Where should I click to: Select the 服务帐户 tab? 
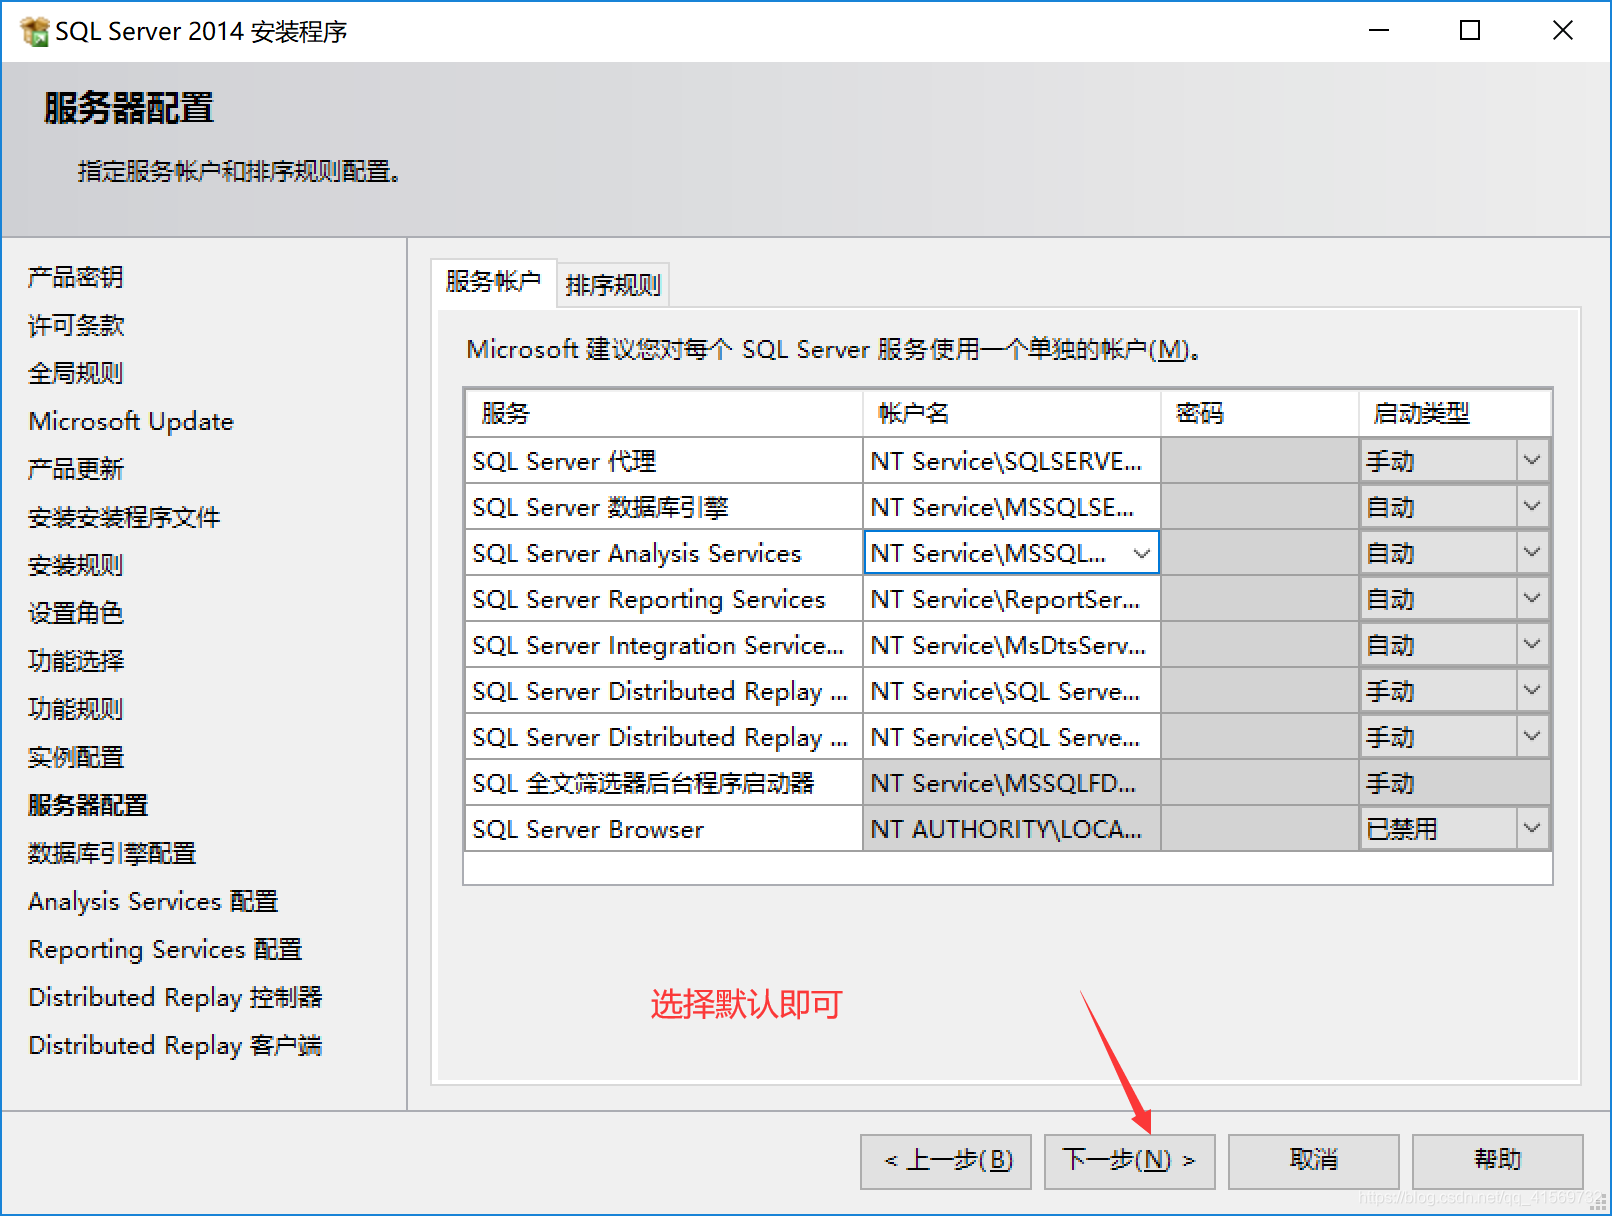(493, 281)
